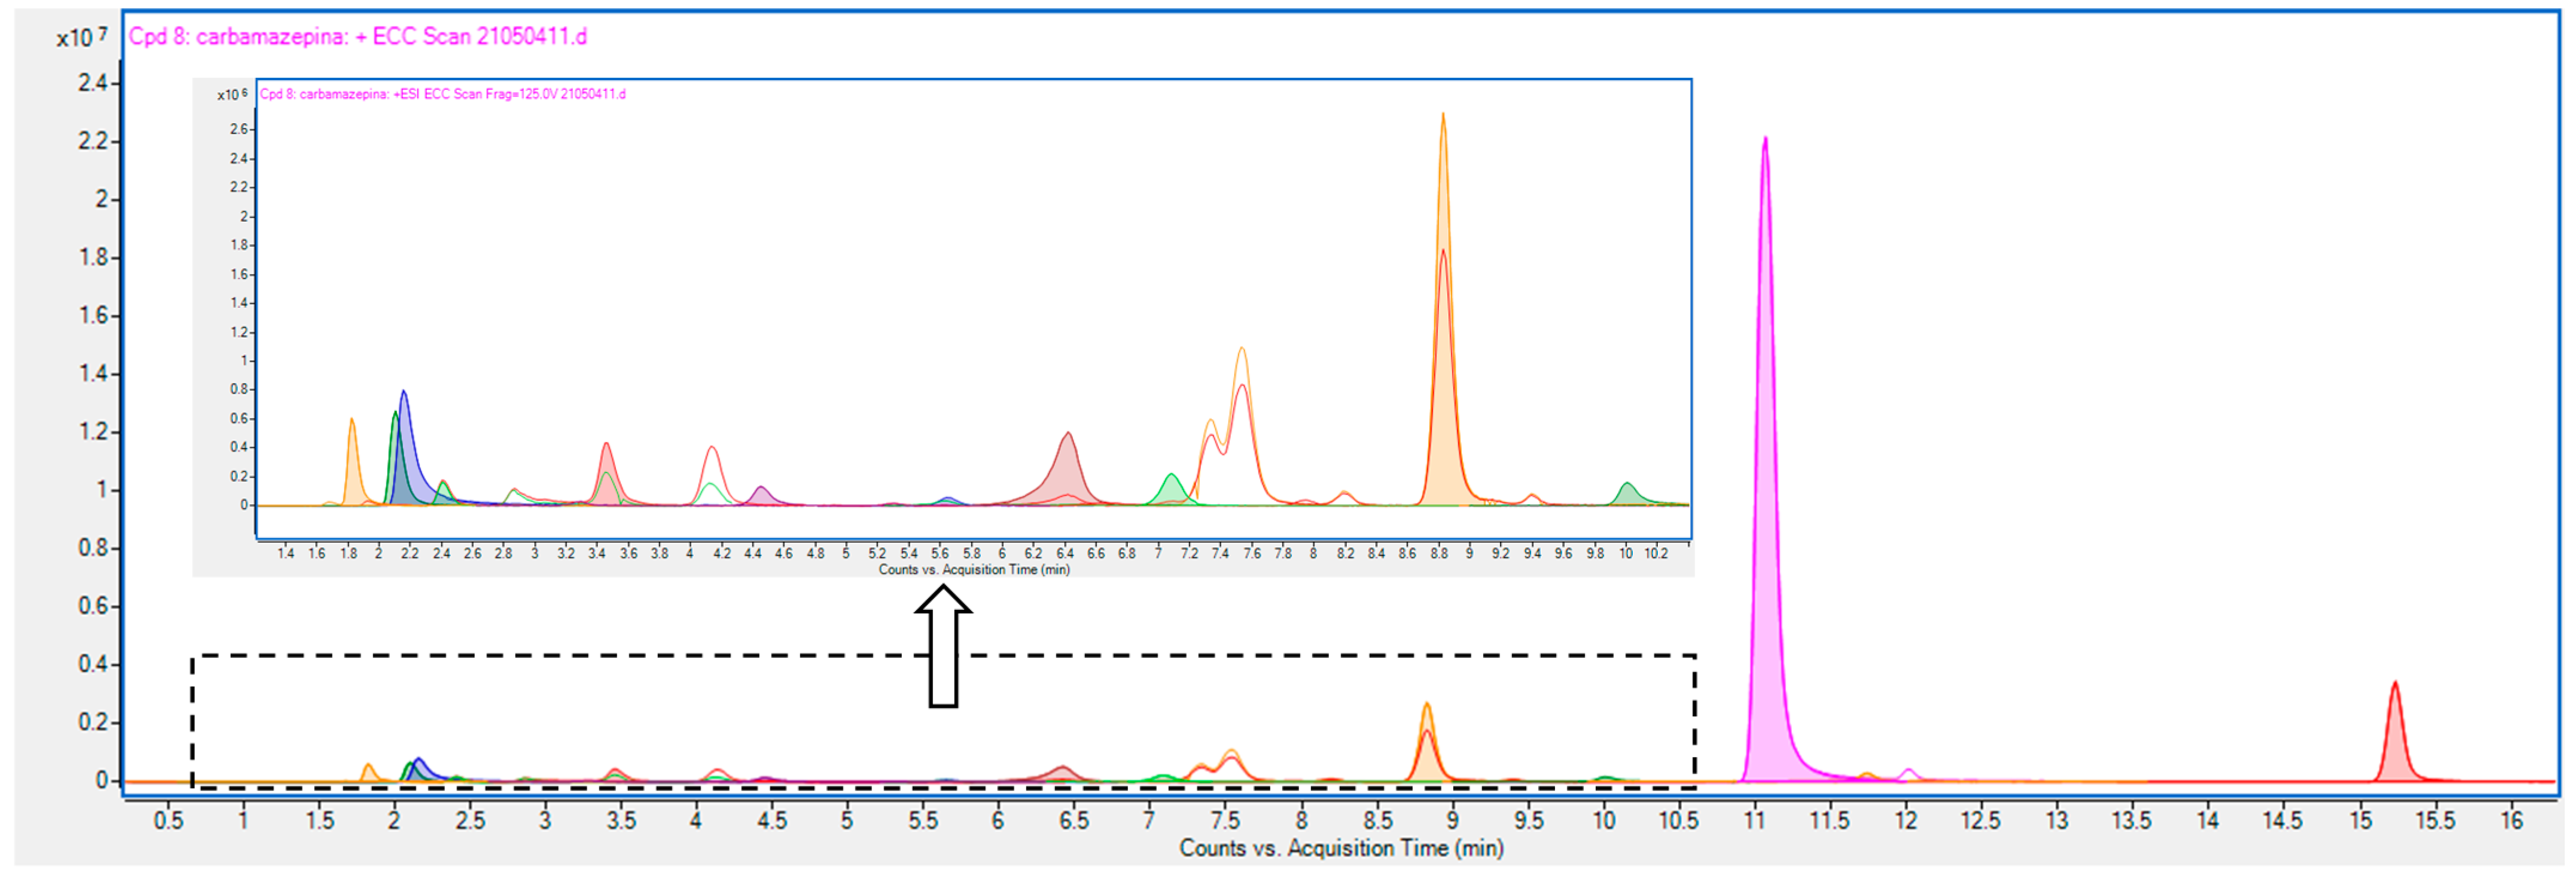The image size is (2576, 873).
Task: Click main y-axis tick label '1.4'
Action: [x=93, y=374]
